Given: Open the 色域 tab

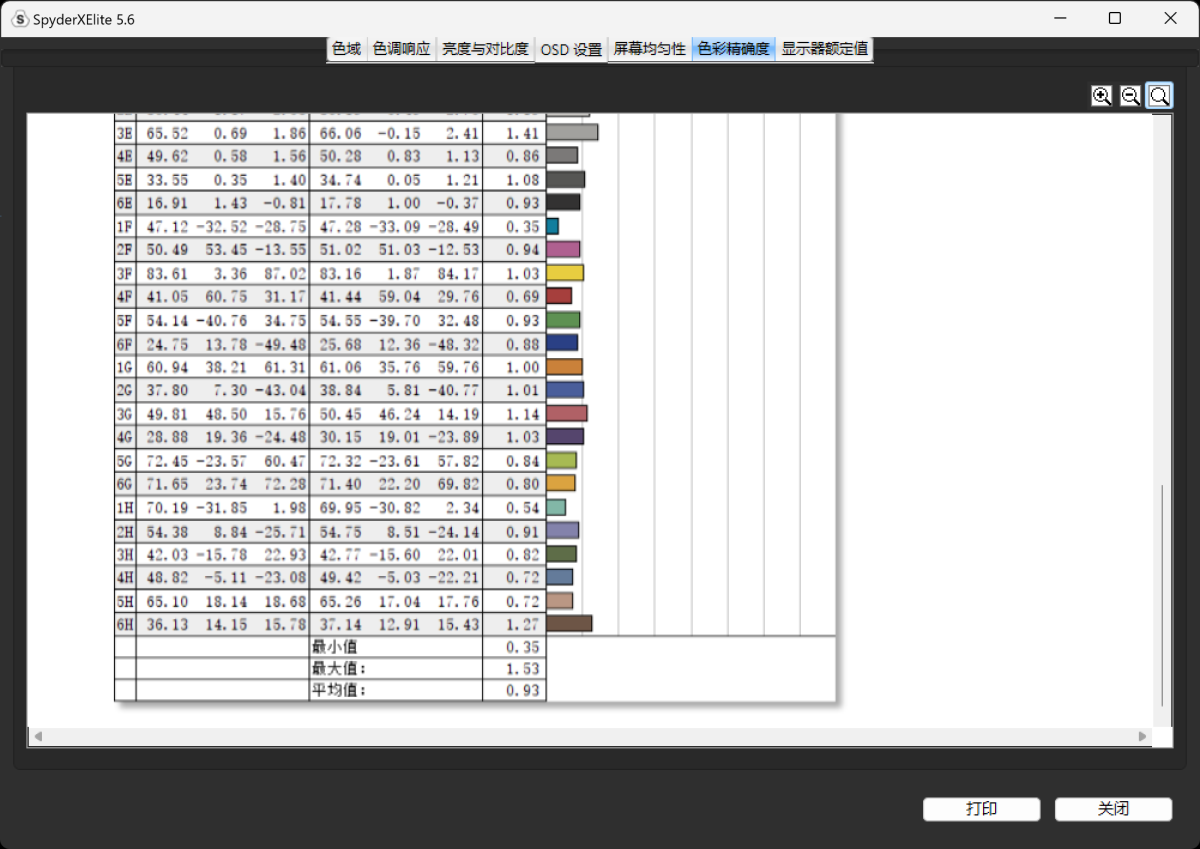Looking at the screenshot, I should click(346, 49).
